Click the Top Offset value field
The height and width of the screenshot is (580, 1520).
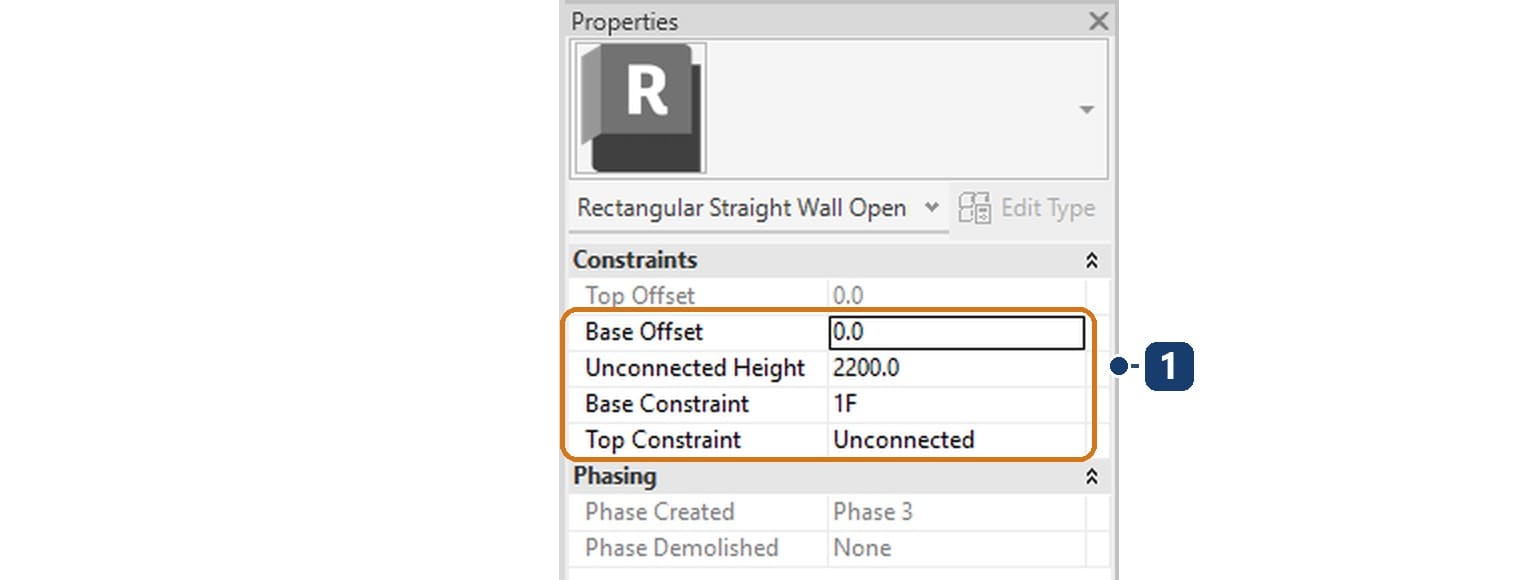pos(957,296)
